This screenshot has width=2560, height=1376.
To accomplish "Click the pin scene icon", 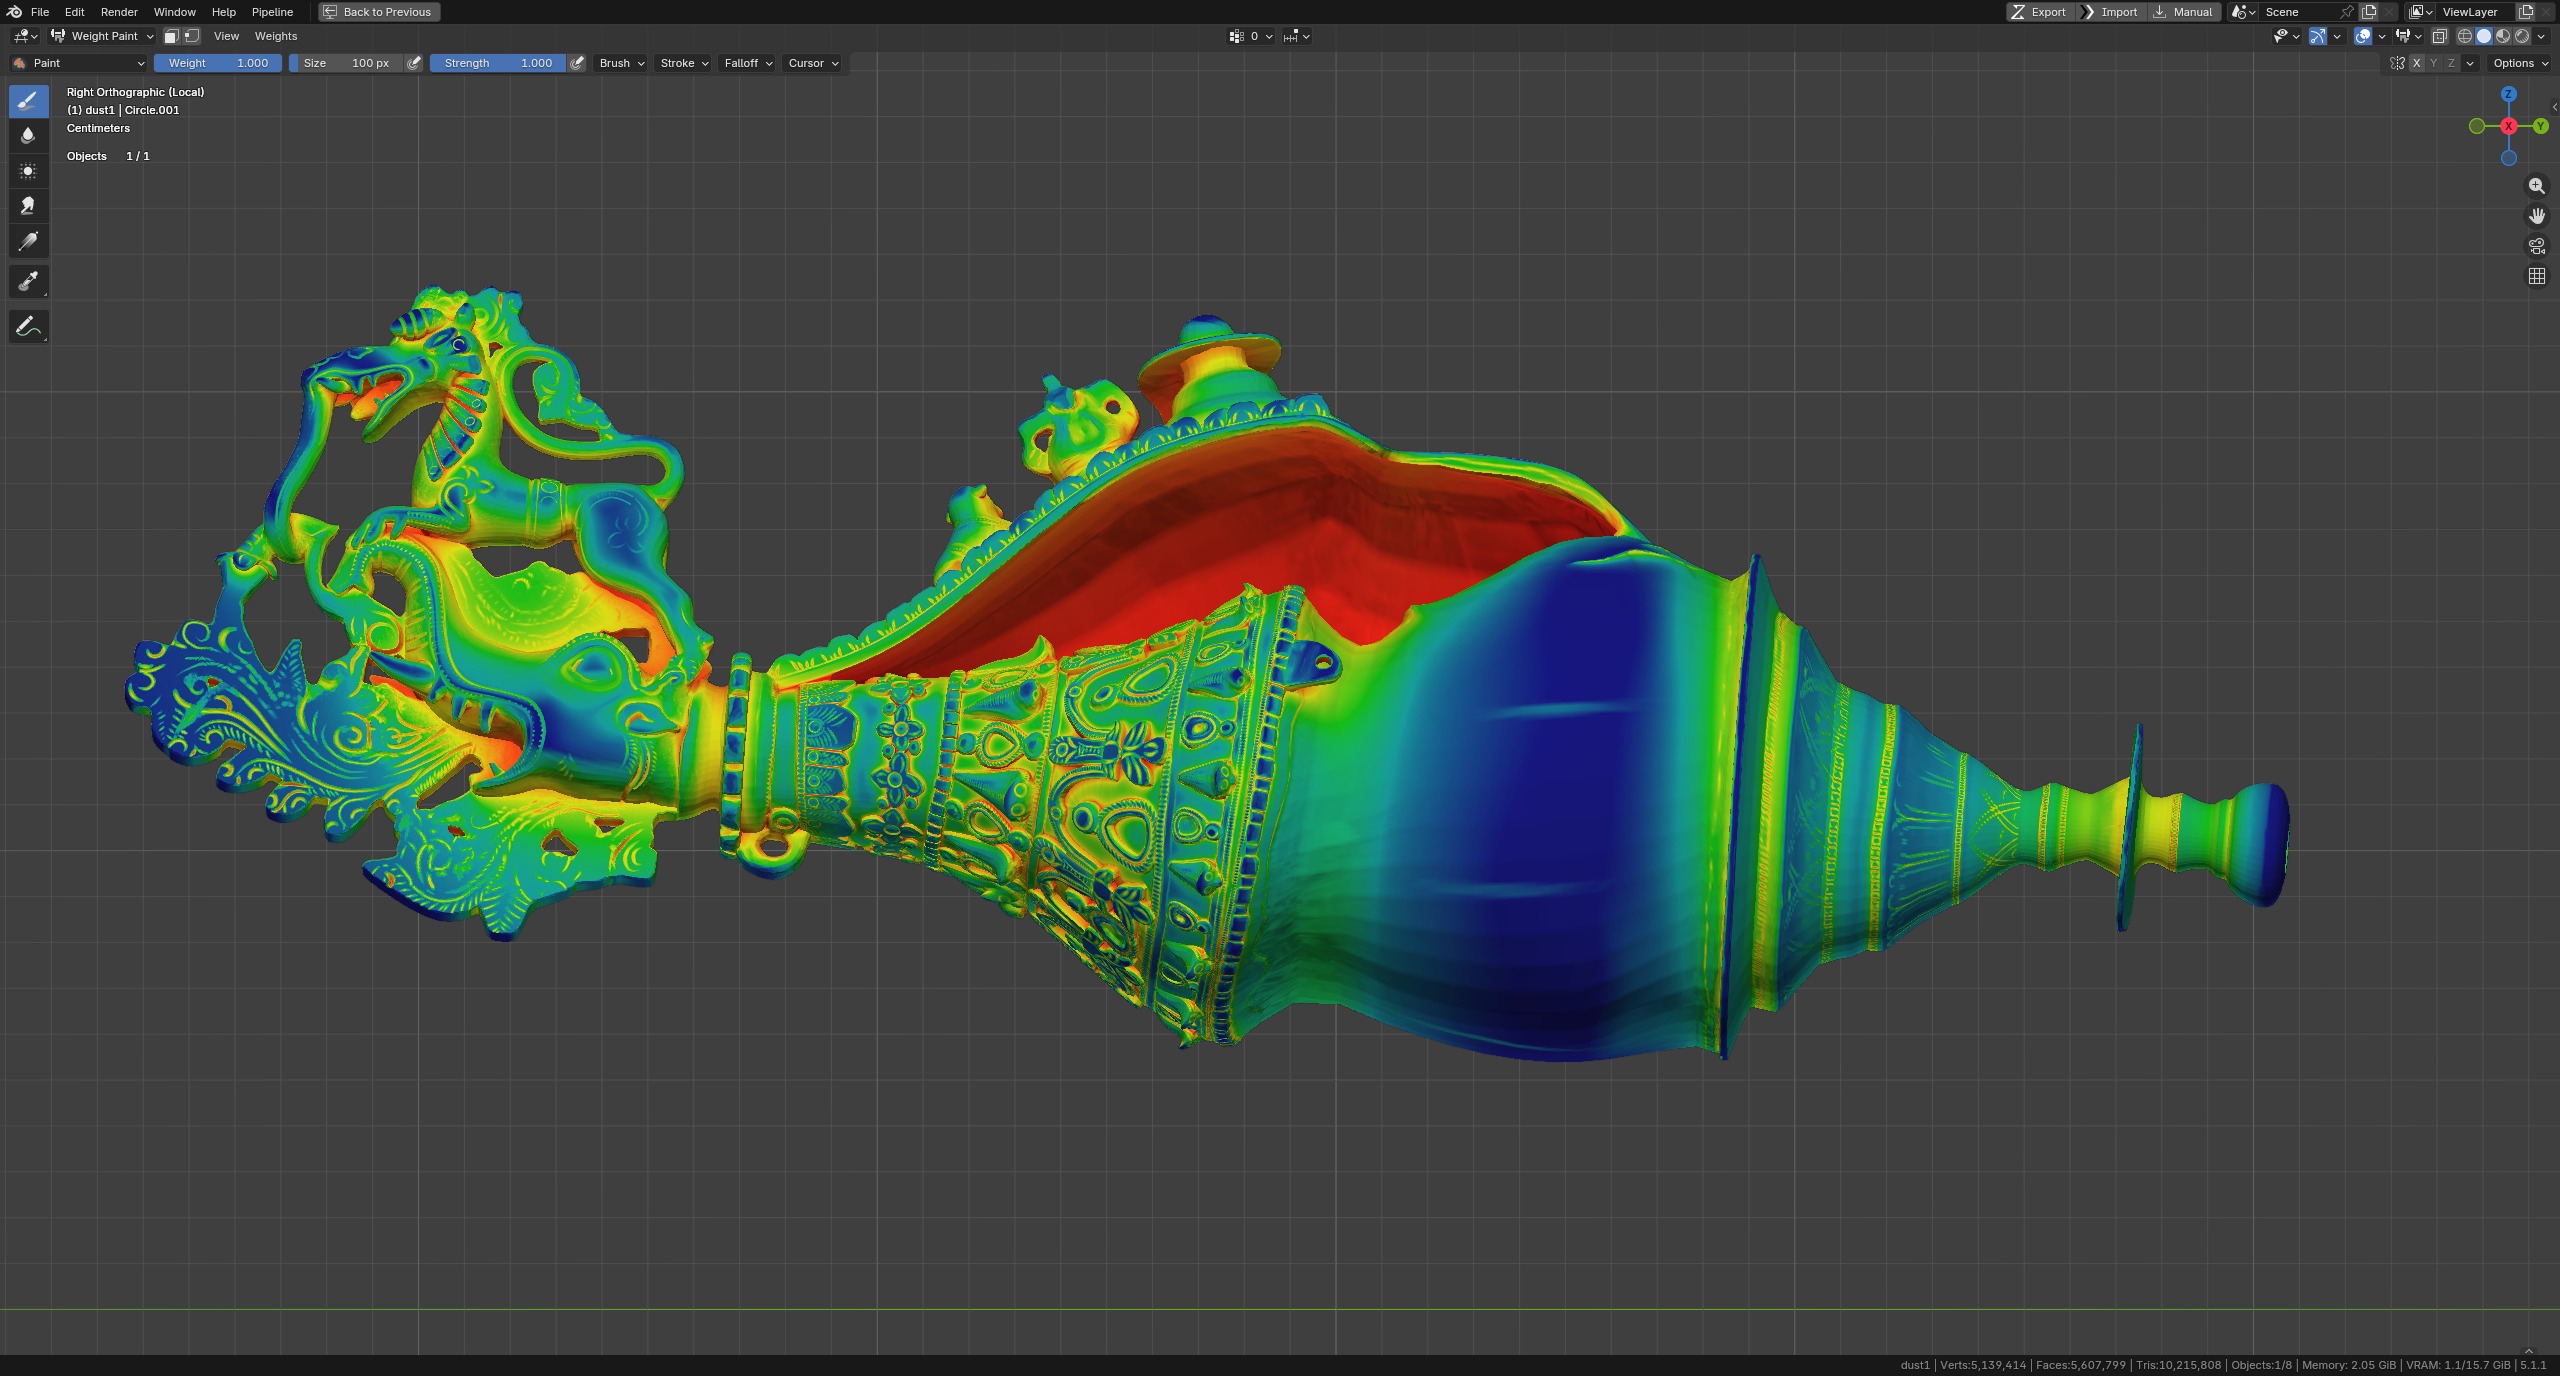I will coord(2346,12).
